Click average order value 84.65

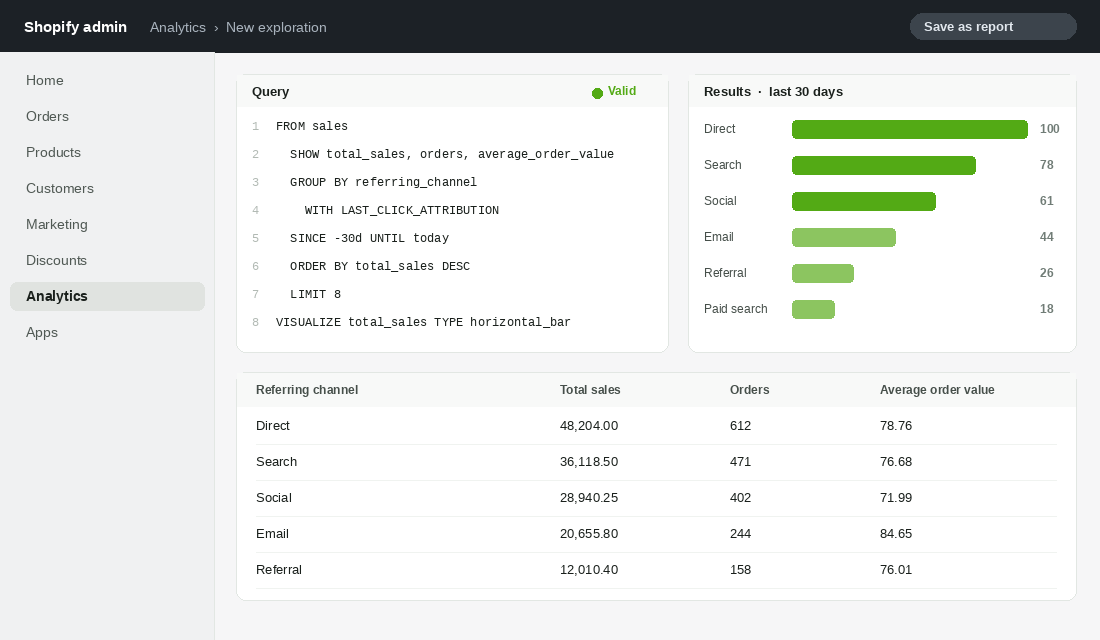896,534
